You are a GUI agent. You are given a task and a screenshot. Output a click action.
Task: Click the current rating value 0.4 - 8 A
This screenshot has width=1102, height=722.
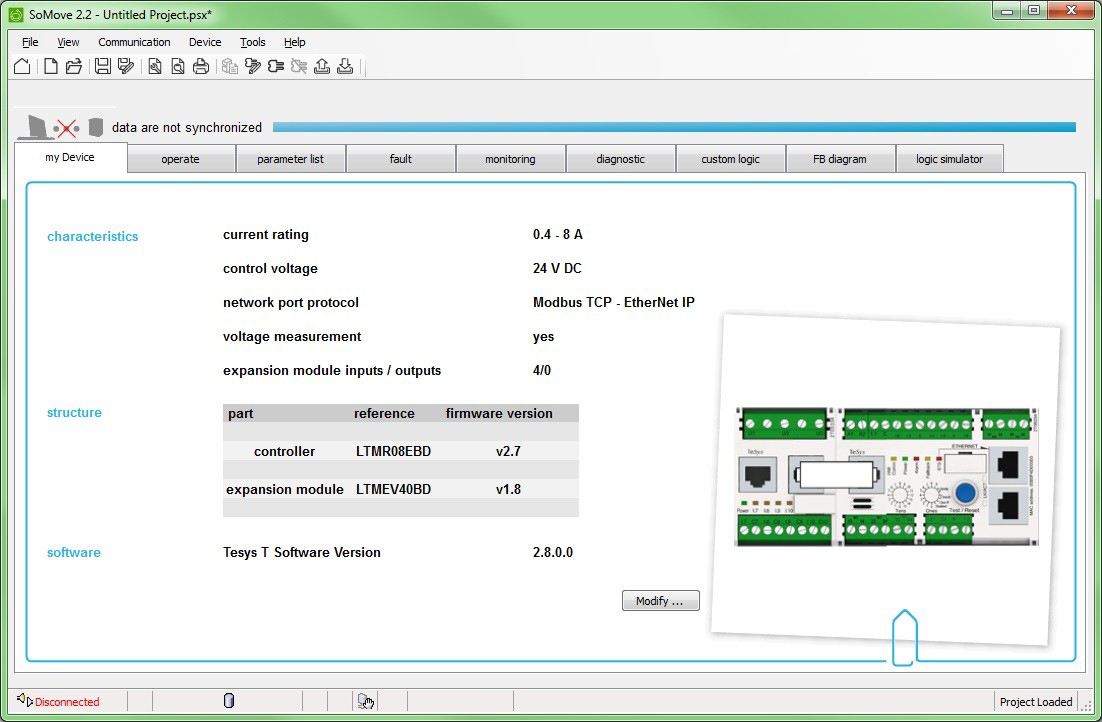tap(558, 234)
